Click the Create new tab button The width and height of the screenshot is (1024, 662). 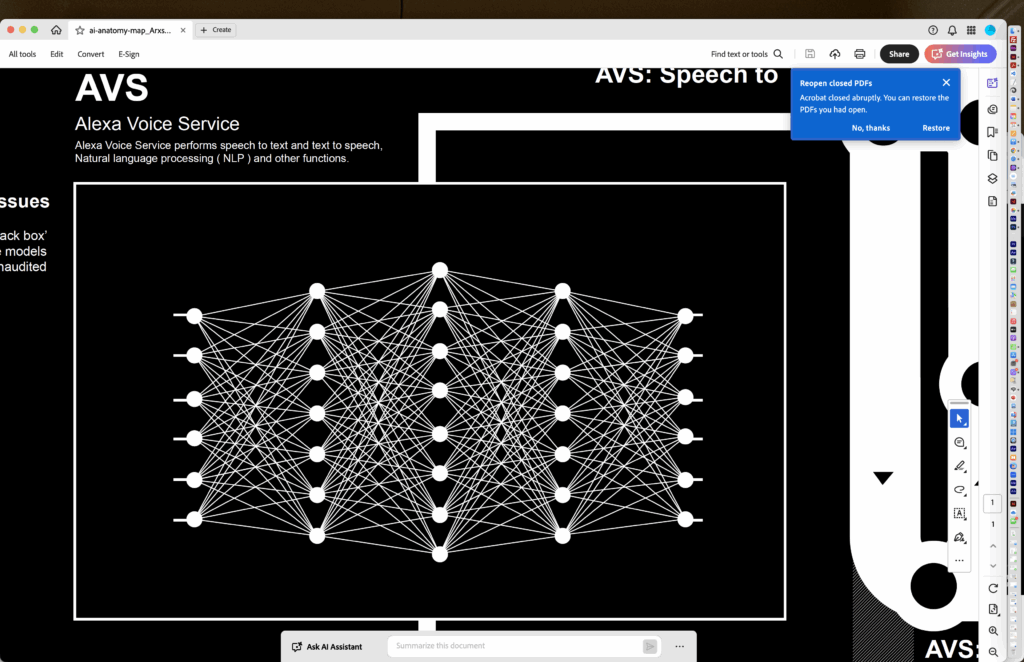tap(216, 30)
